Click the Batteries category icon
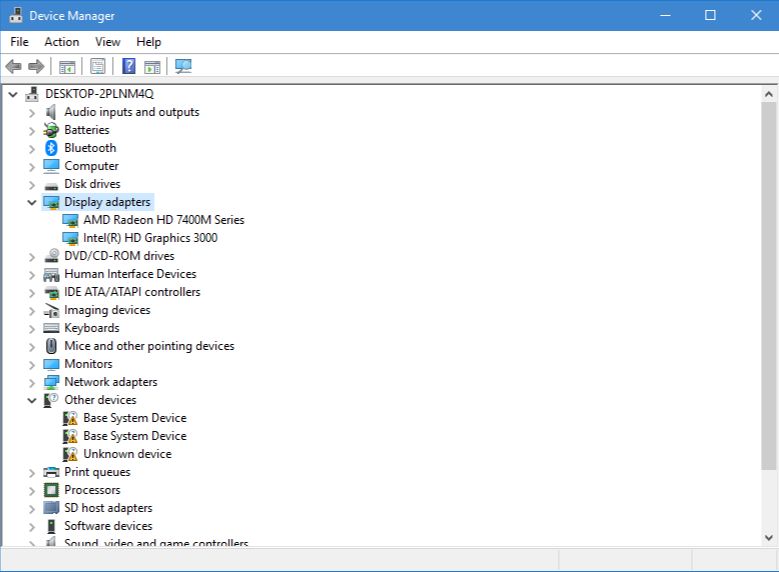The image size is (779, 572). pyautogui.click(x=51, y=130)
